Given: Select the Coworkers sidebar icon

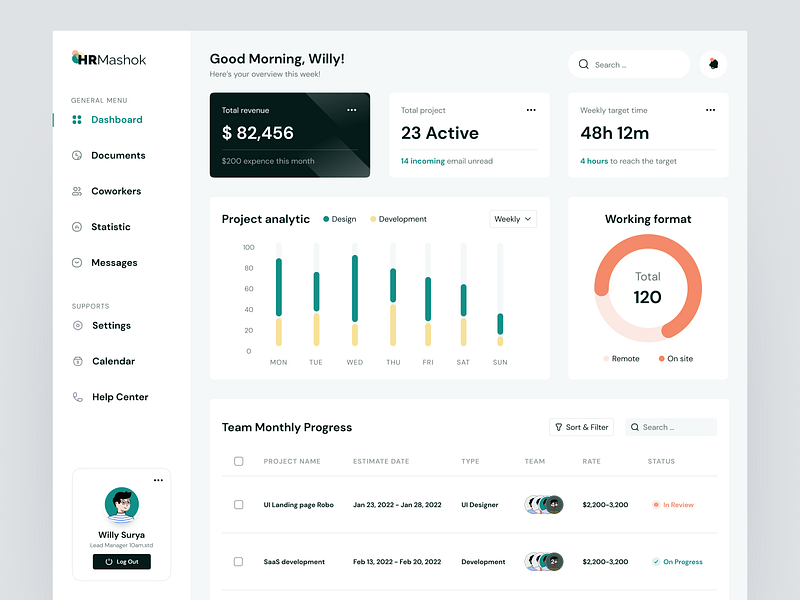Looking at the screenshot, I should coord(78,191).
